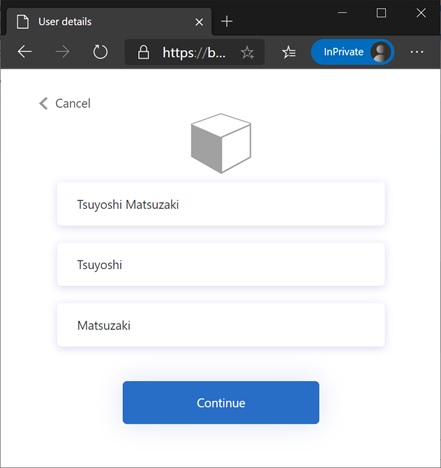Open the InPrivate profile avatar
The height and width of the screenshot is (468, 441).
point(381,52)
